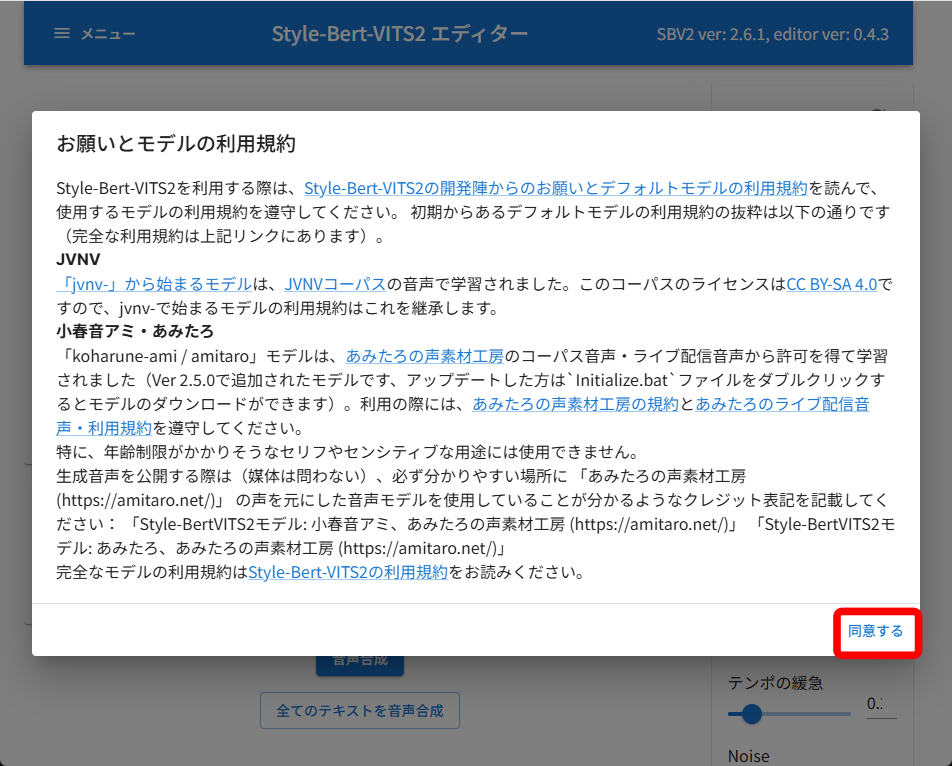Click the メニュー label in header
Screen dimensions: 952x766
coord(108,34)
